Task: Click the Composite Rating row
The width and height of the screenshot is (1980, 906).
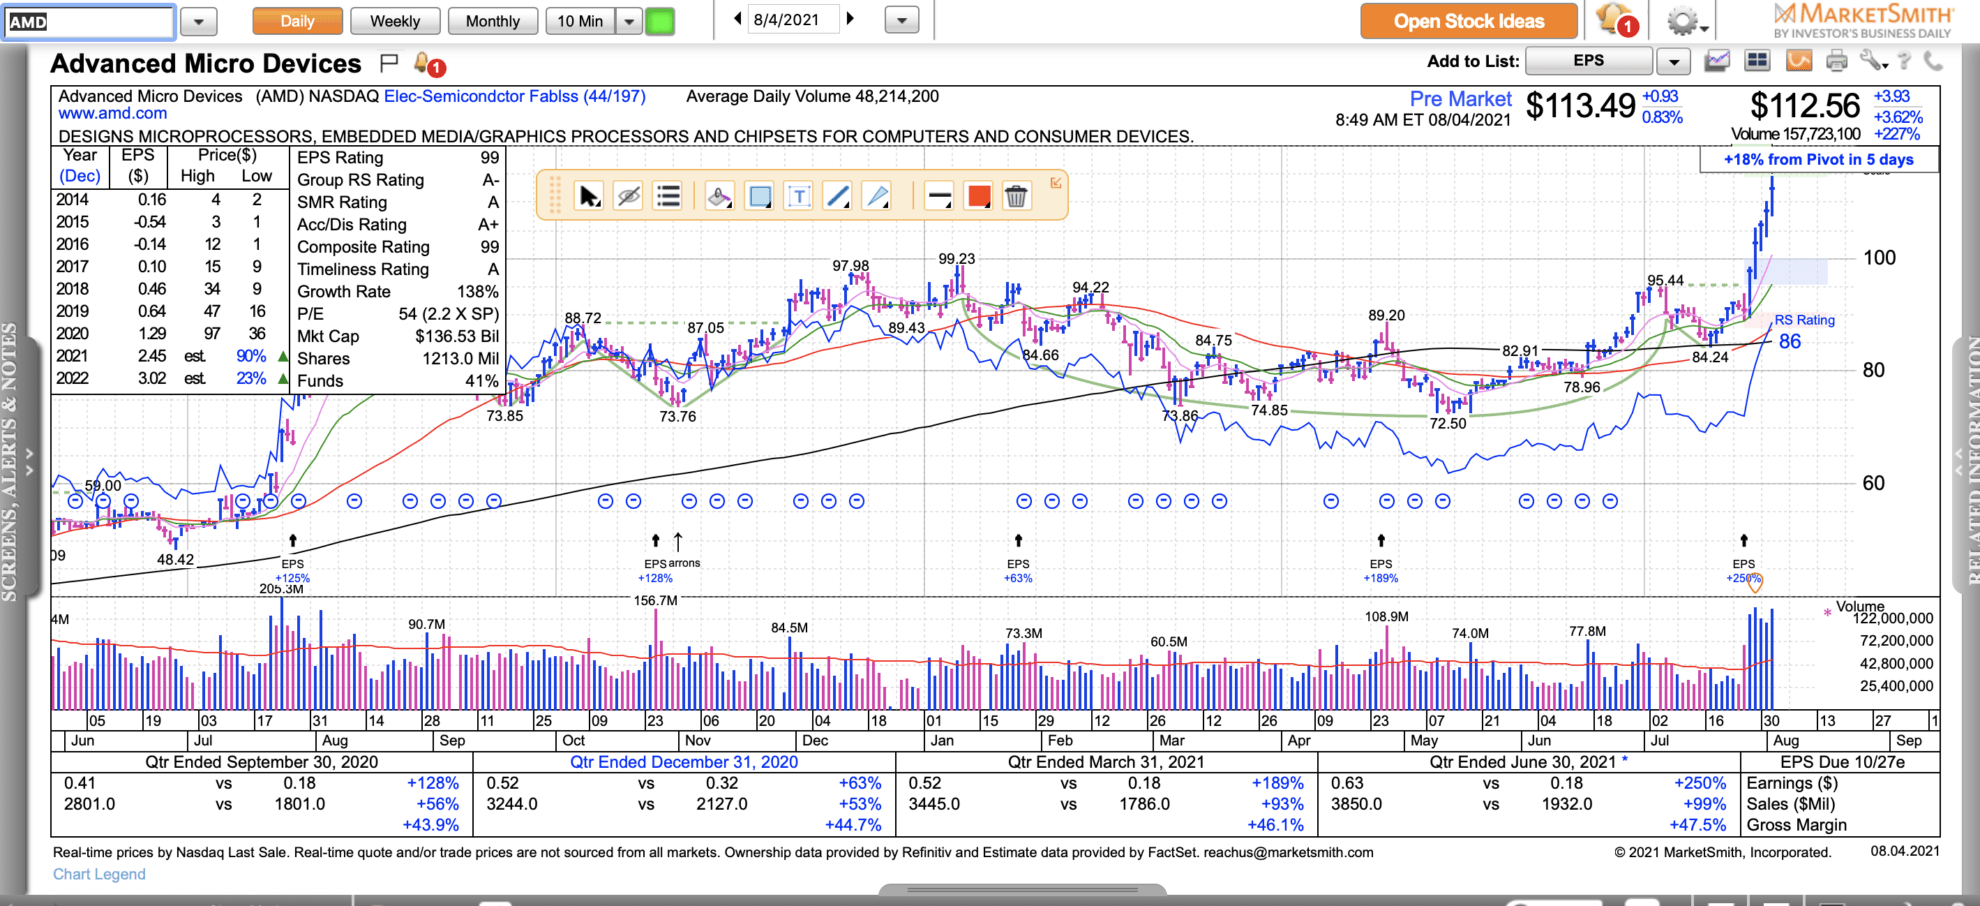Action: [x=398, y=247]
